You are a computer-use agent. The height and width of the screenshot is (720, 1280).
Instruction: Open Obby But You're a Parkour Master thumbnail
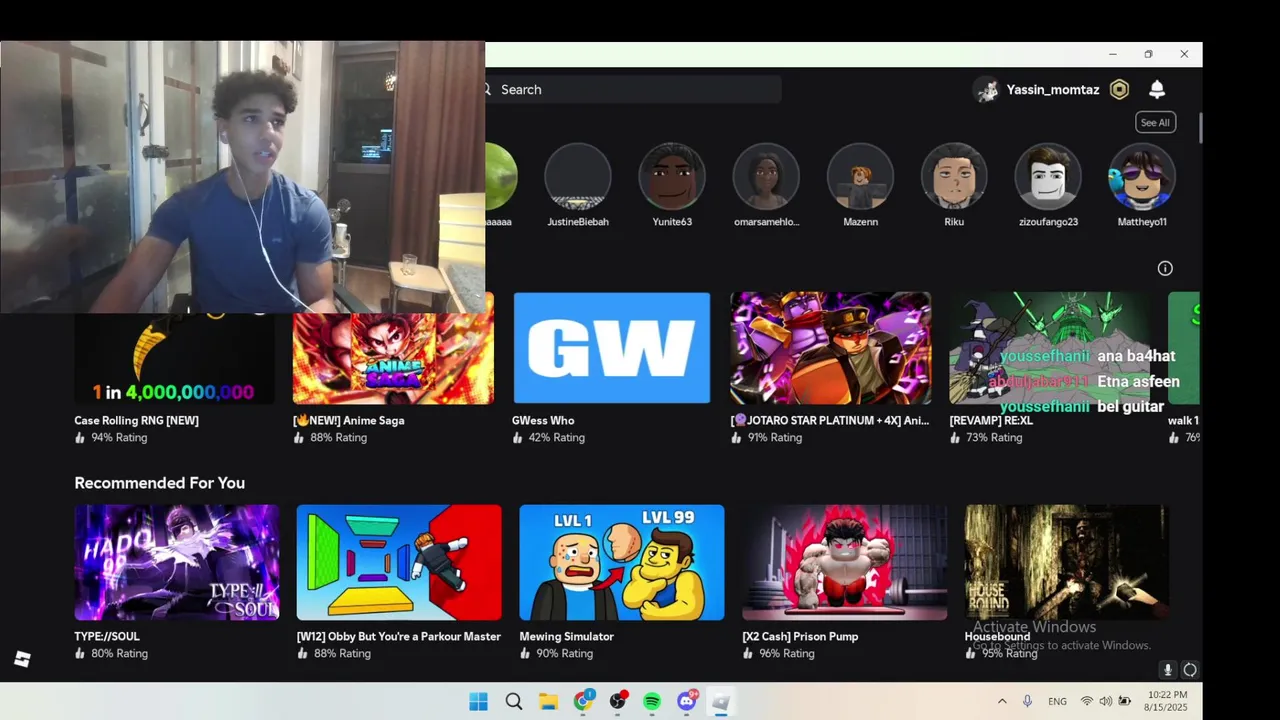pyautogui.click(x=399, y=562)
